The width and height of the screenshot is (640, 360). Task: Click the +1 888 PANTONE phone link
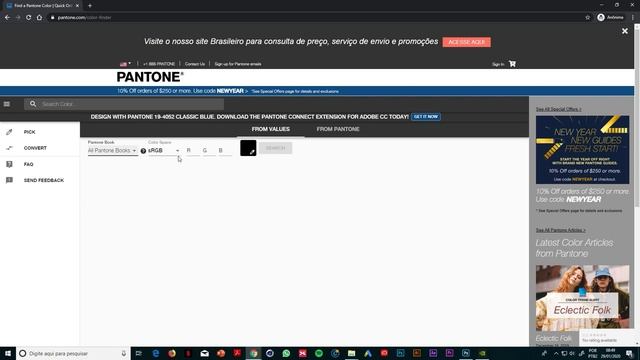pyautogui.click(x=159, y=64)
